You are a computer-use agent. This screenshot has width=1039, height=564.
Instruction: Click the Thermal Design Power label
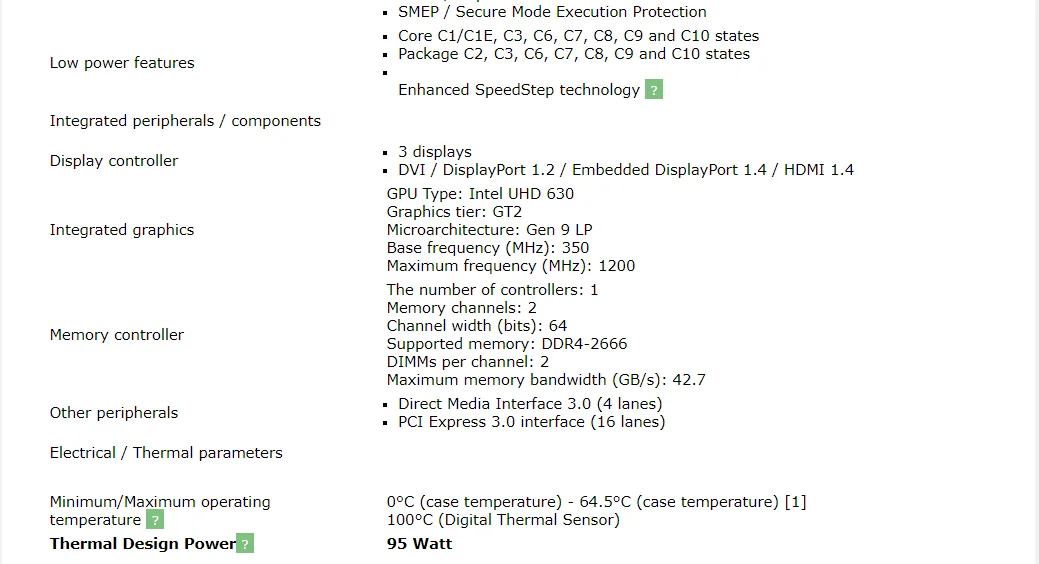coord(142,544)
